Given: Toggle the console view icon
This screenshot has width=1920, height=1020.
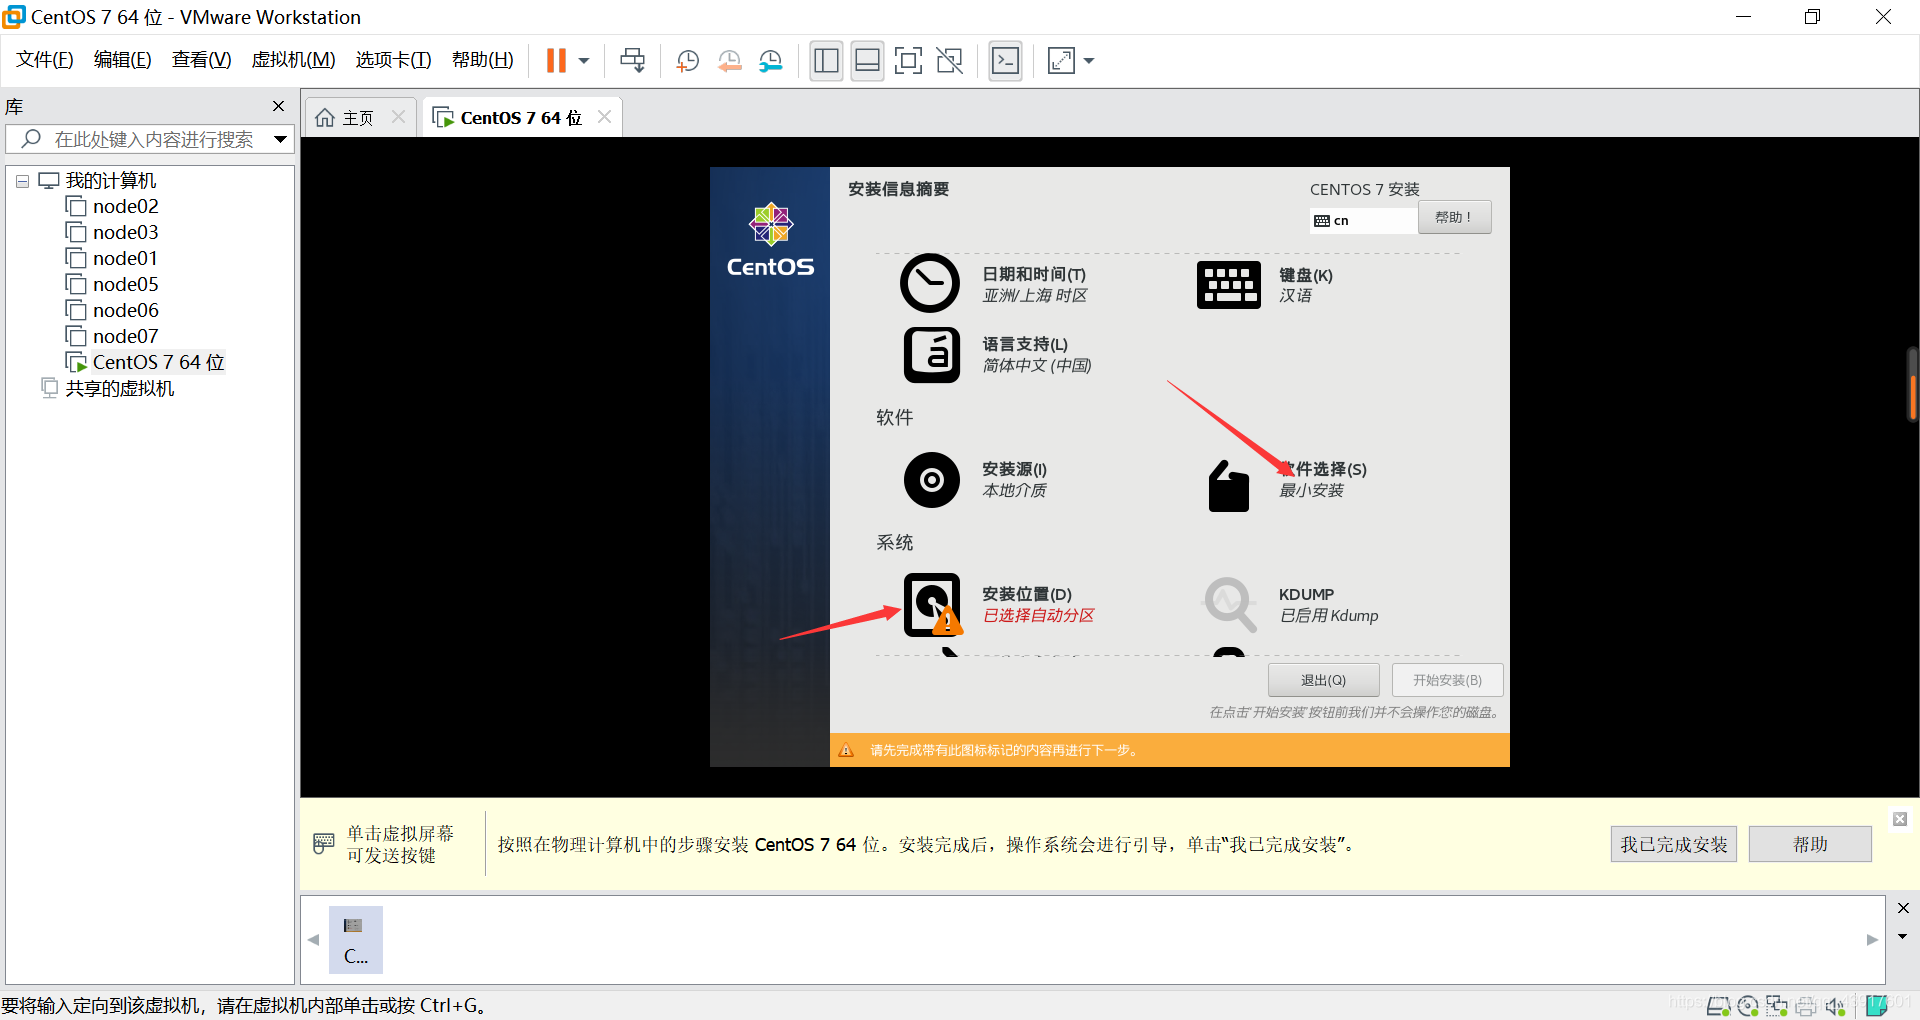Looking at the screenshot, I should [1005, 61].
